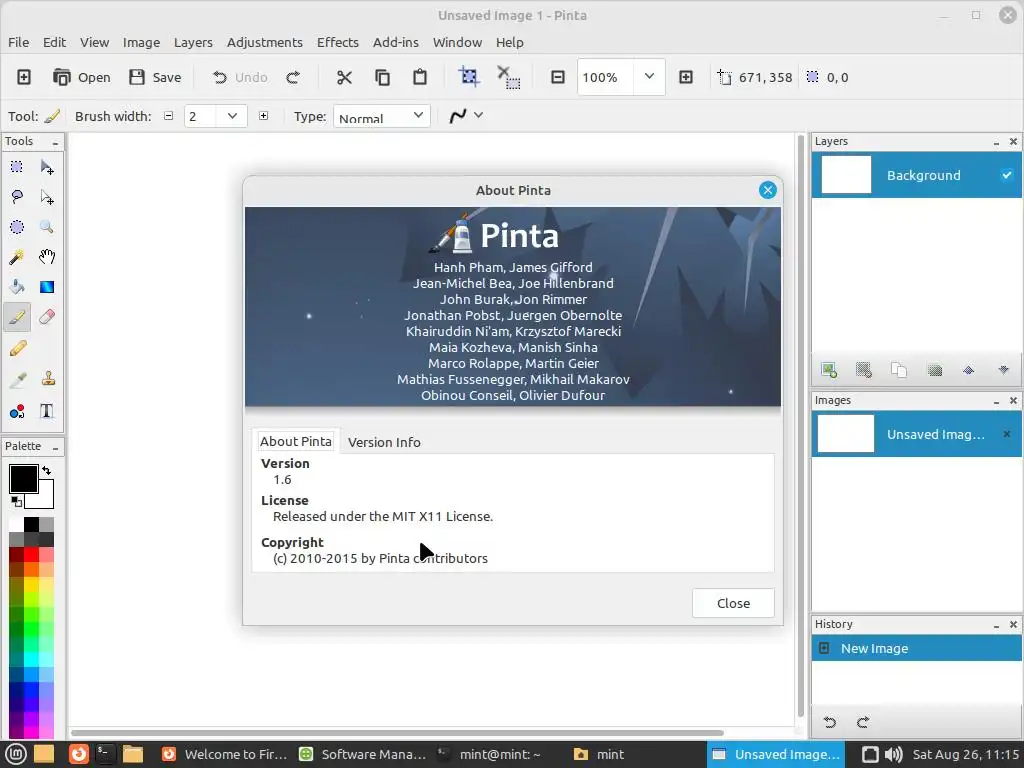Swap primary and secondary colors arrow

click(46, 470)
